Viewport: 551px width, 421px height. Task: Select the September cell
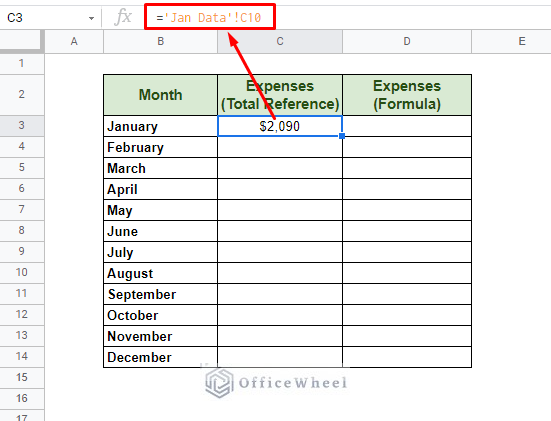tap(160, 294)
